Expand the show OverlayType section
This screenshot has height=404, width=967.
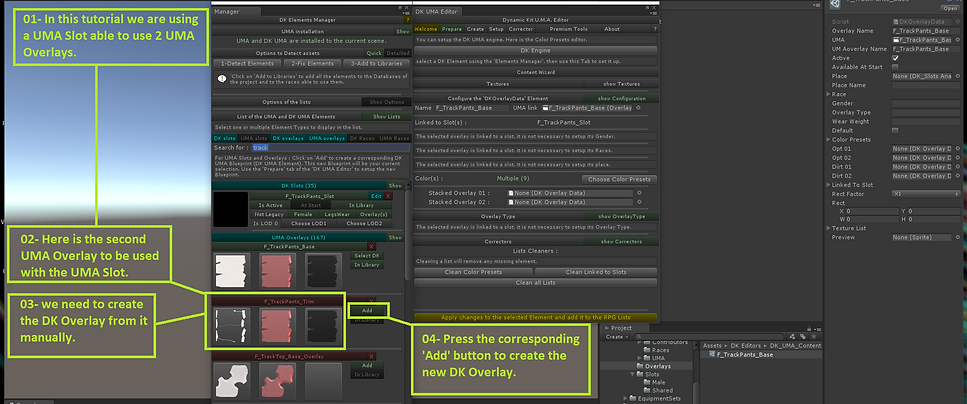click(622, 216)
